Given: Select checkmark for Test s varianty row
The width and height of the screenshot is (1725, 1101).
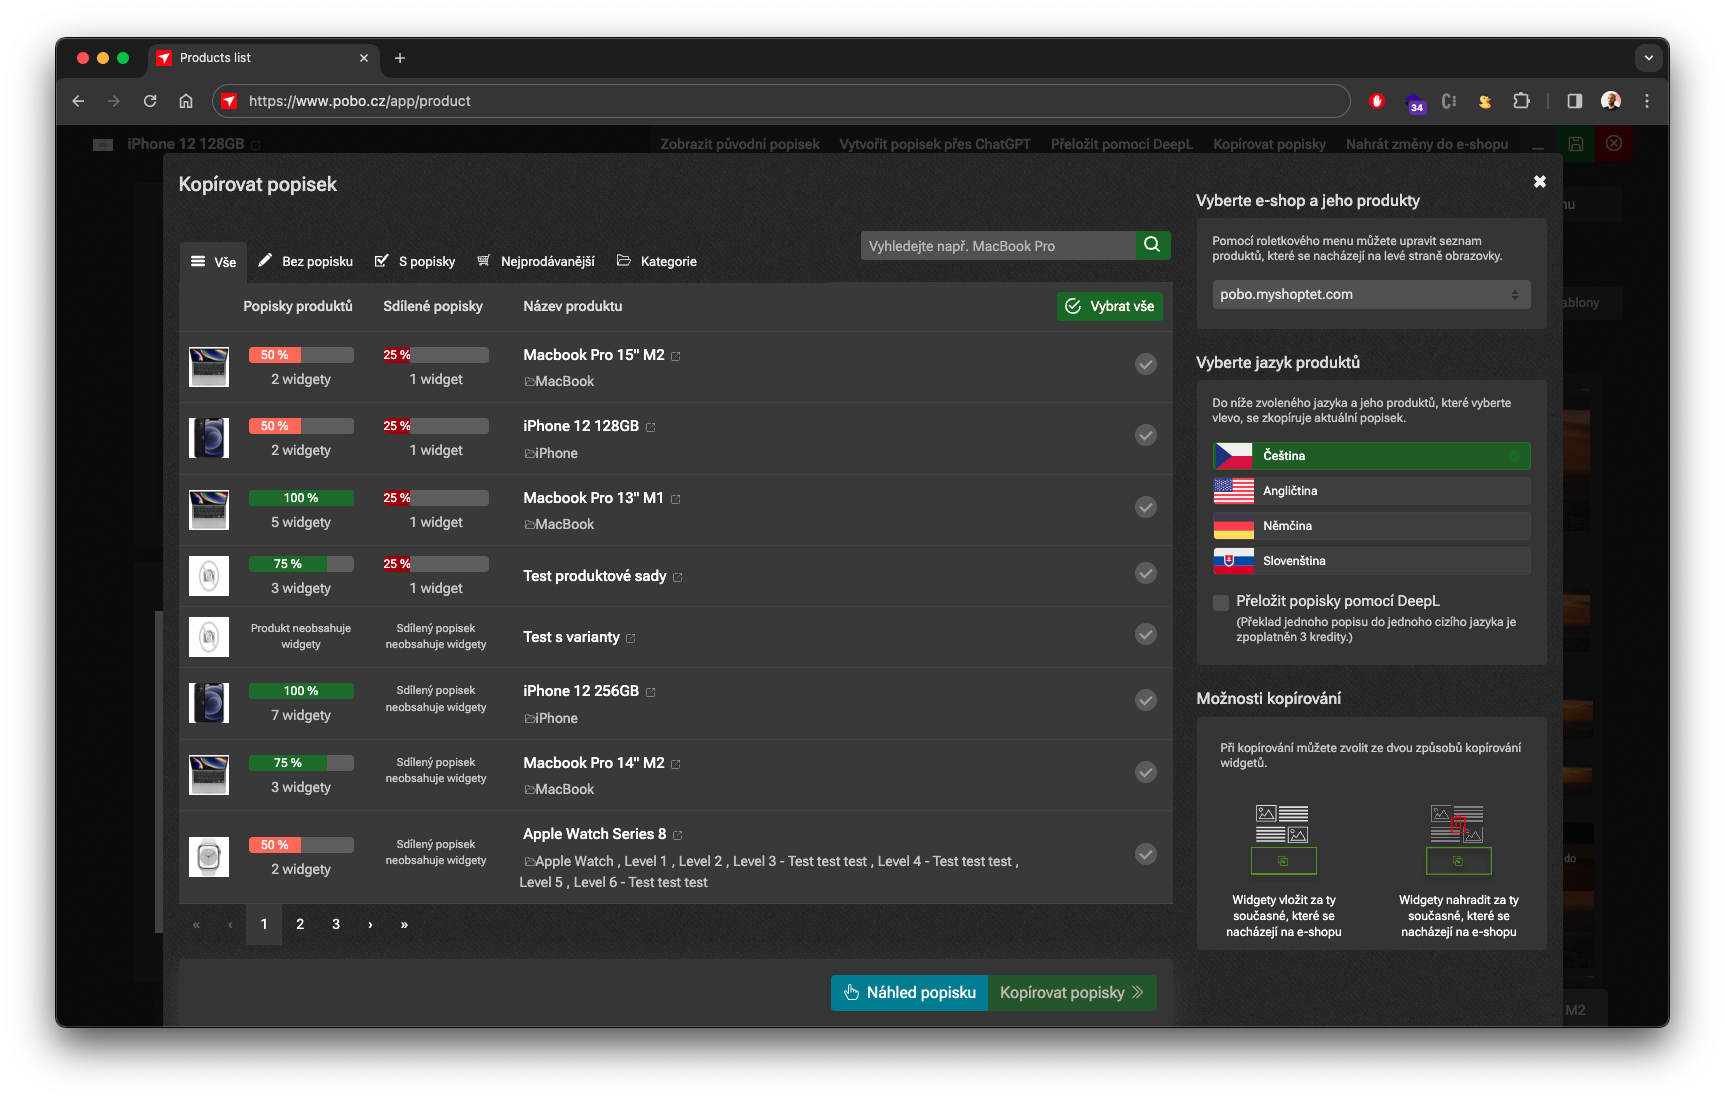Looking at the screenshot, I should [x=1146, y=634].
